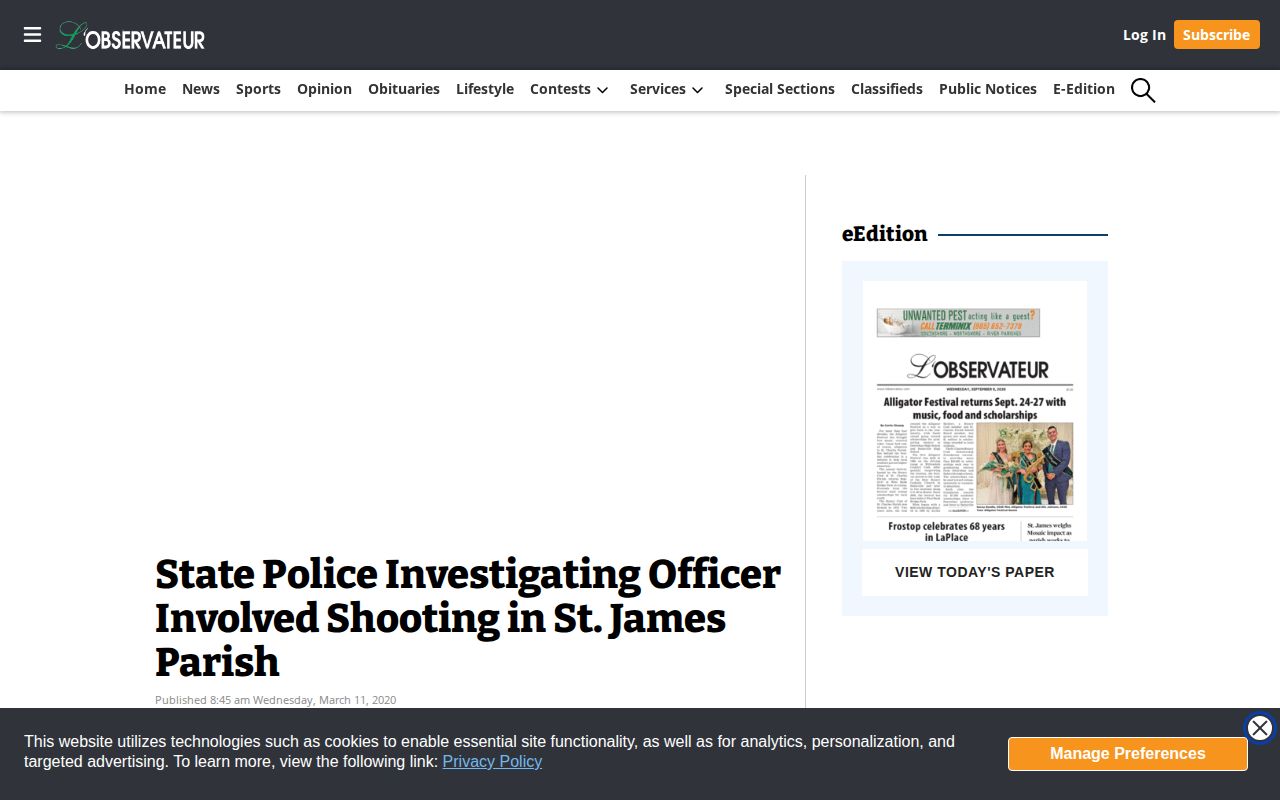Open the eEdition newspaper front page thumbnail
Image resolution: width=1280 pixels, height=800 pixels.
tap(975, 411)
